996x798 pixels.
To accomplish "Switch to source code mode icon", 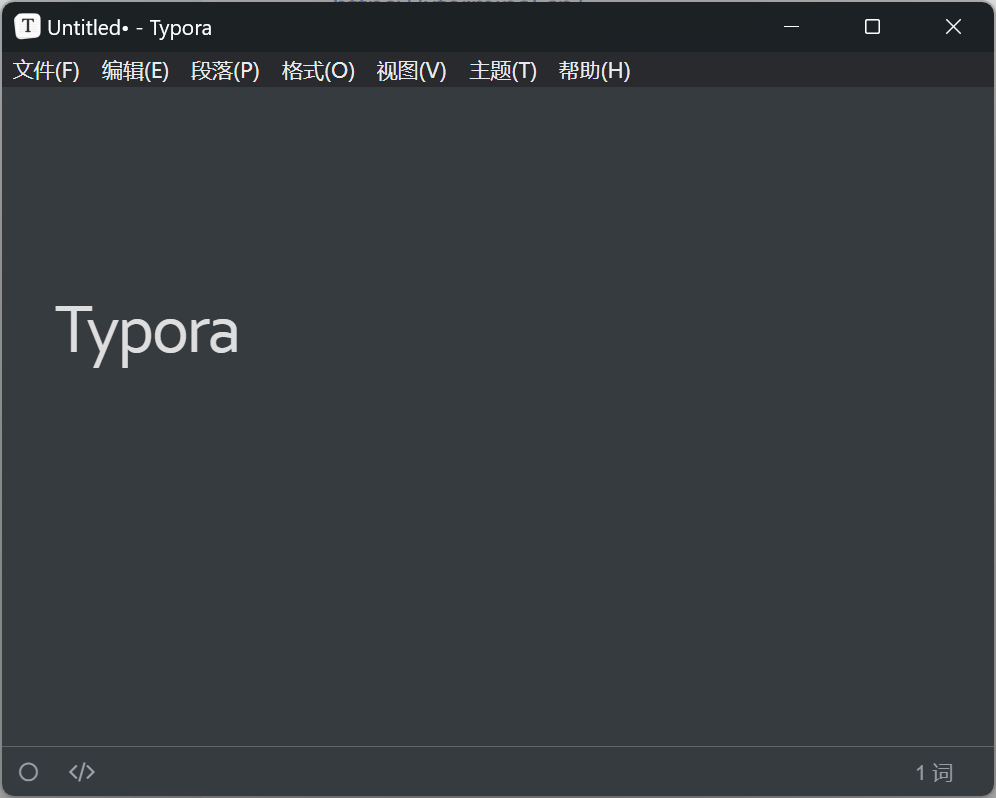I will click(82, 772).
